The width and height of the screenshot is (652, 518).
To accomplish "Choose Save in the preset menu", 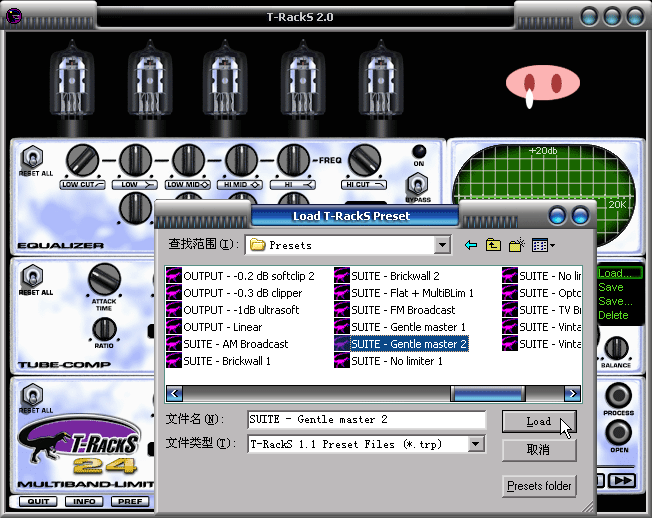I will 611,287.
